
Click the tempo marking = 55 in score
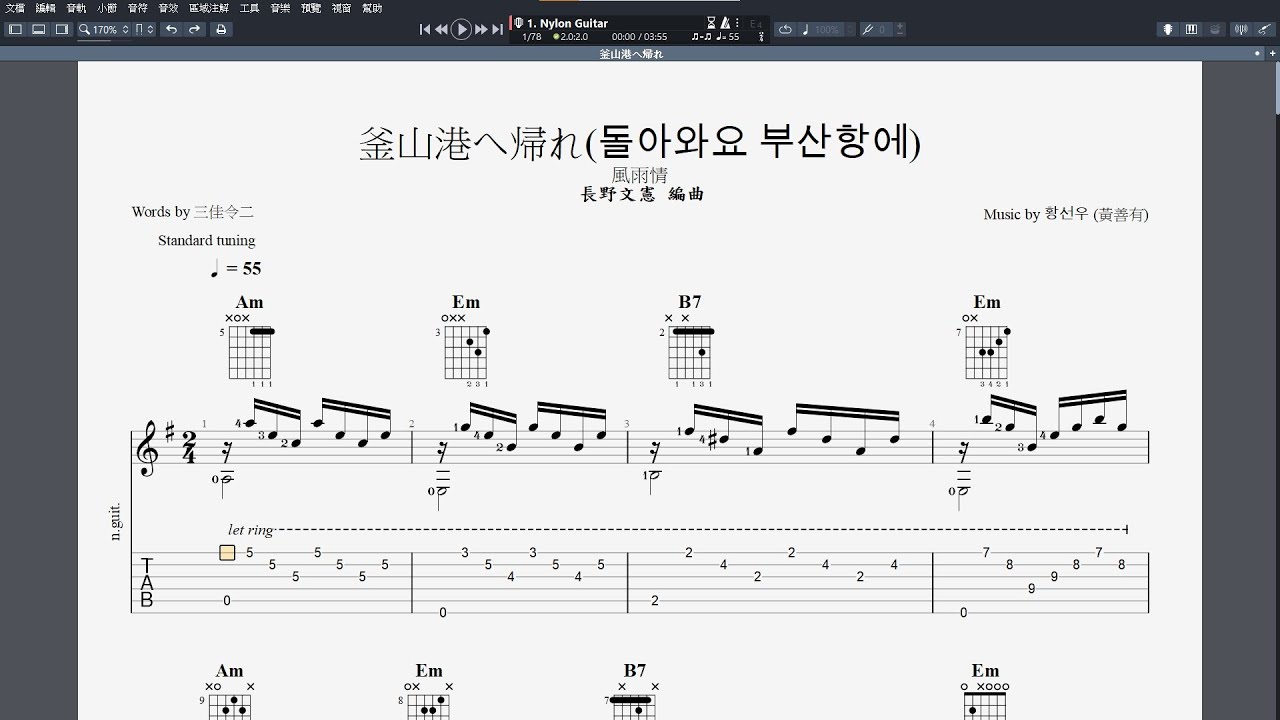point(236,268)
